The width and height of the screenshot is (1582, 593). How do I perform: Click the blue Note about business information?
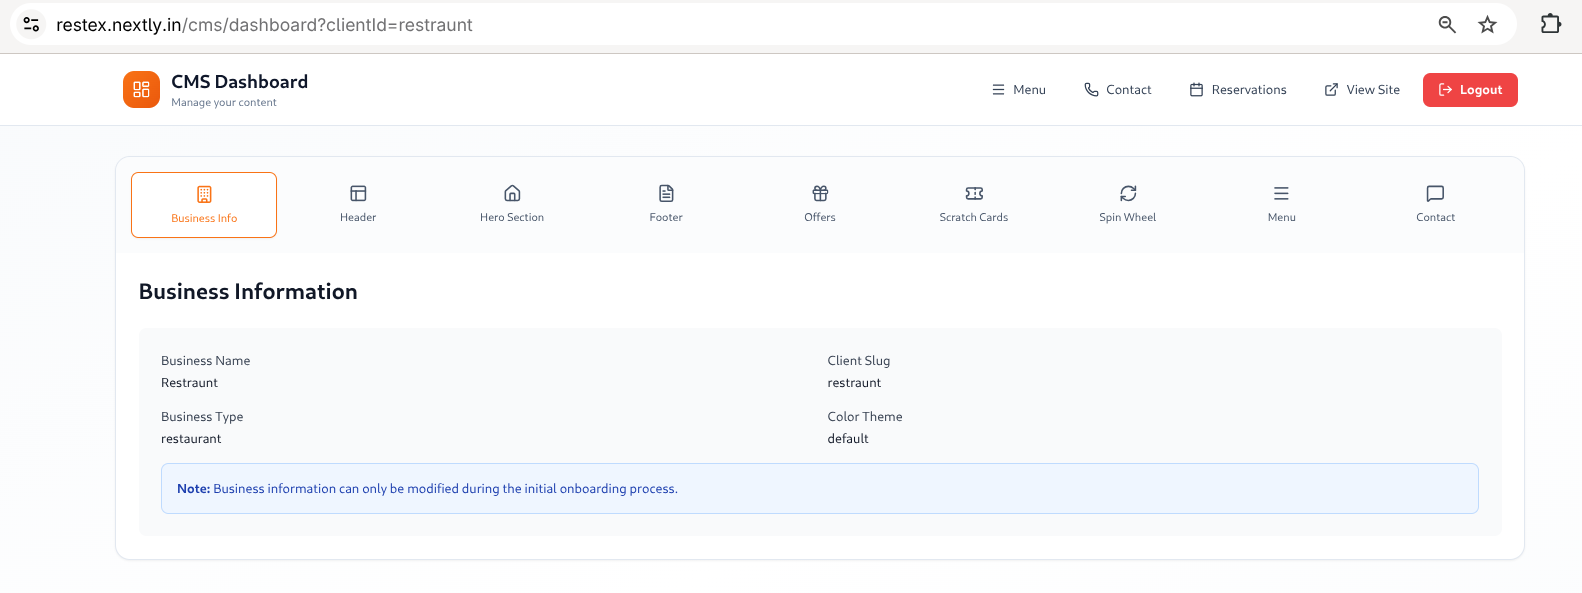point(820,489)
